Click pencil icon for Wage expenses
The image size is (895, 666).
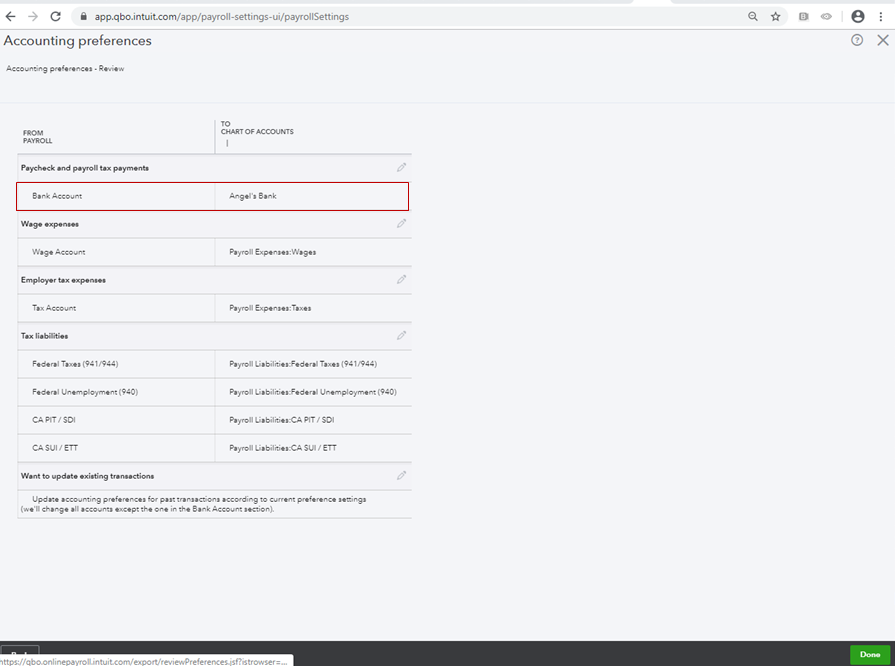[x=401, y=224]
